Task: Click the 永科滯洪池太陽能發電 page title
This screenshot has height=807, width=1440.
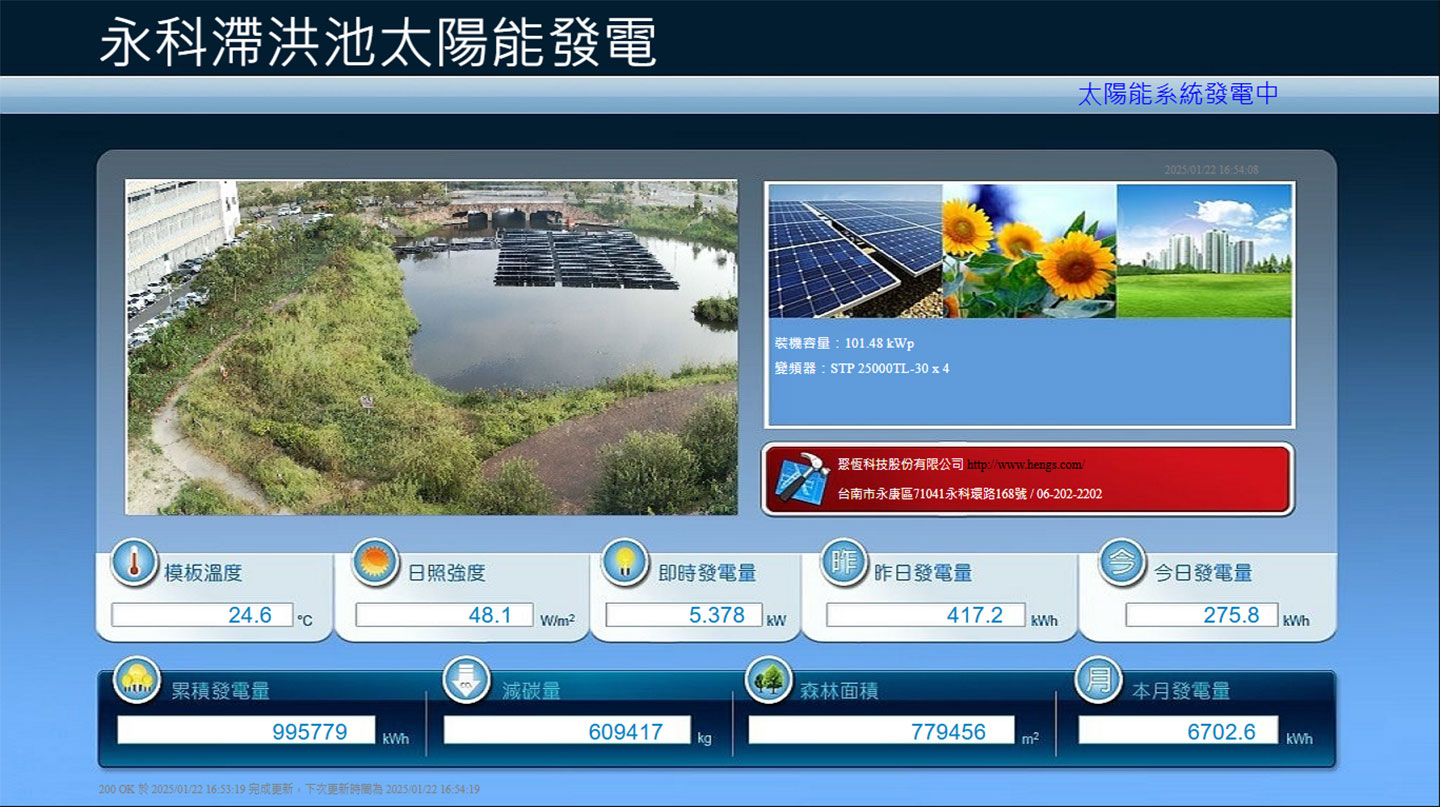Action: 377,41
